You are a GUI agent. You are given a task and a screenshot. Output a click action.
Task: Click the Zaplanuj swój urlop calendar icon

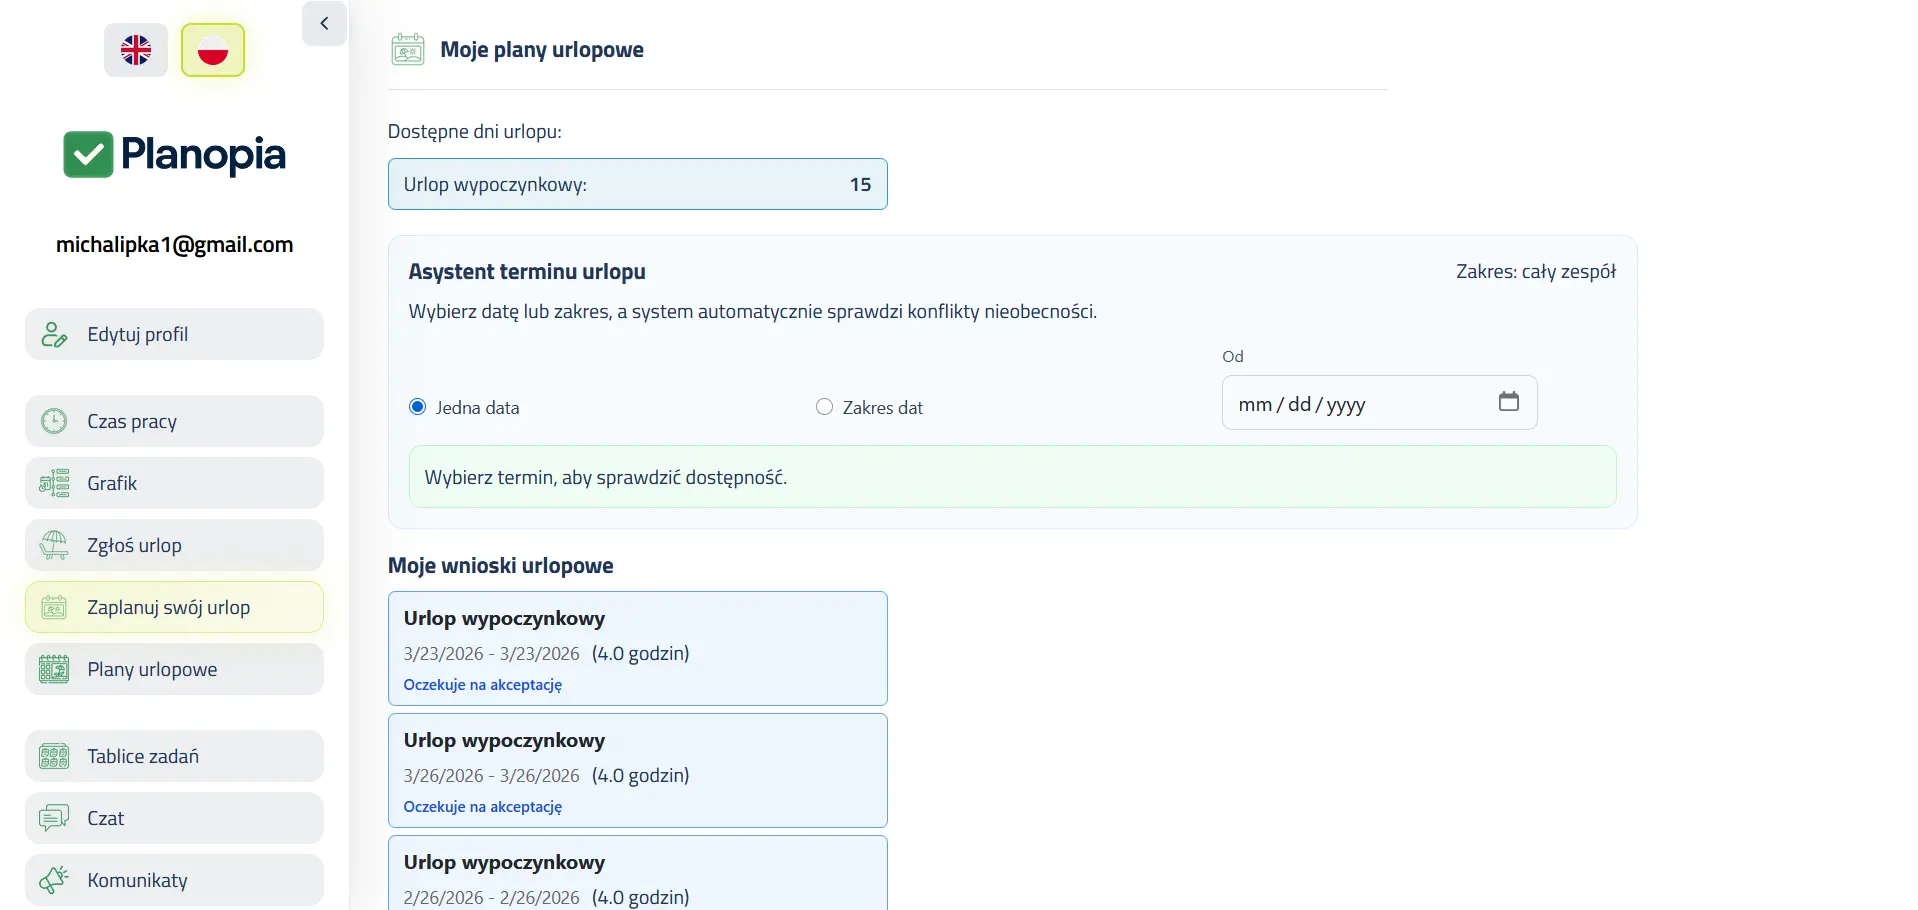pyautogui.click(x=54, y=607)
